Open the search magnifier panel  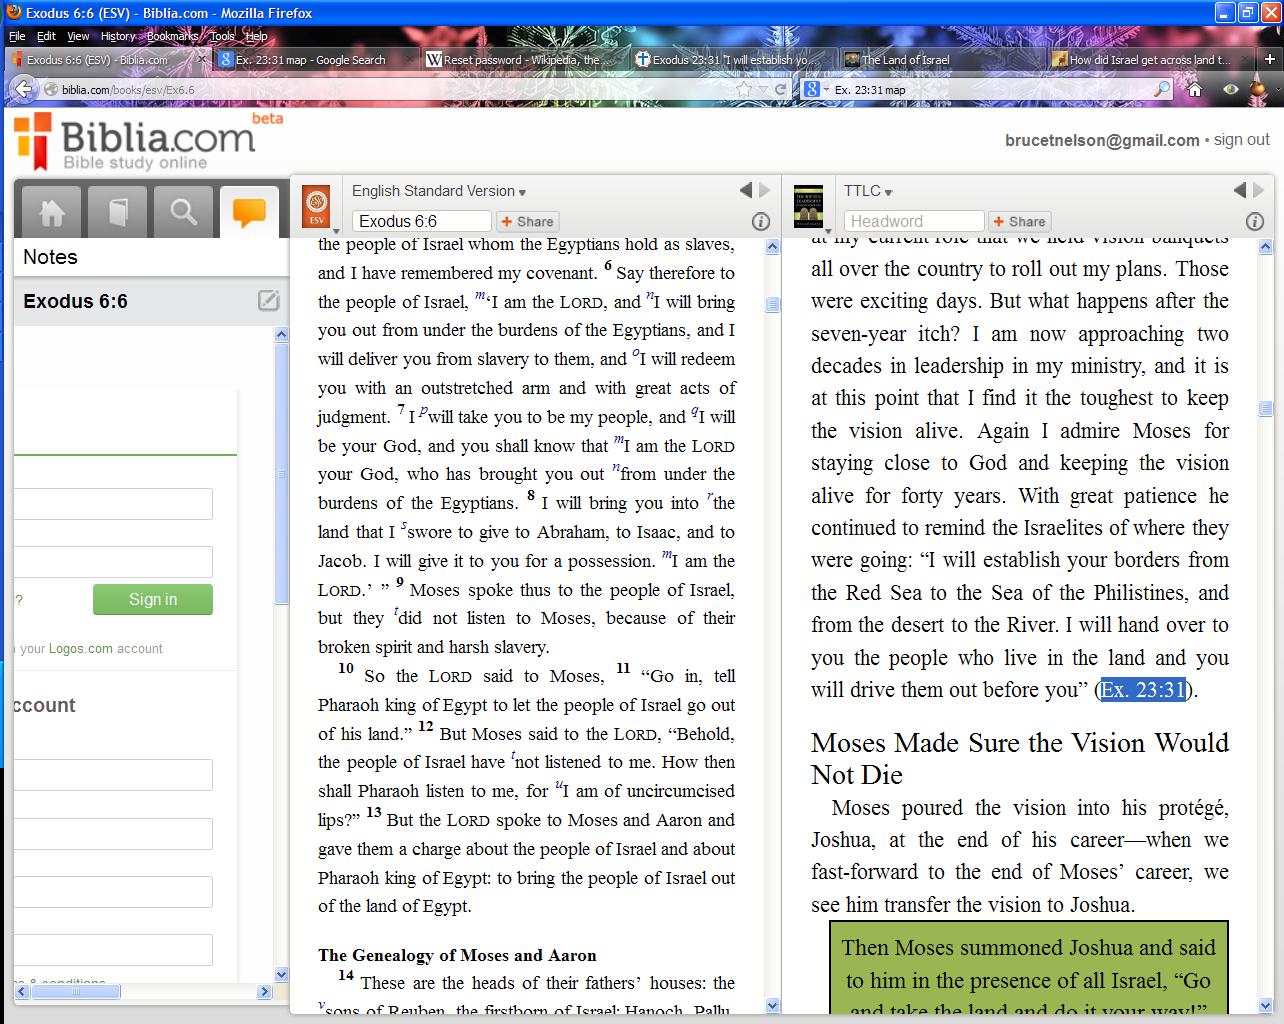click(183, 212)
